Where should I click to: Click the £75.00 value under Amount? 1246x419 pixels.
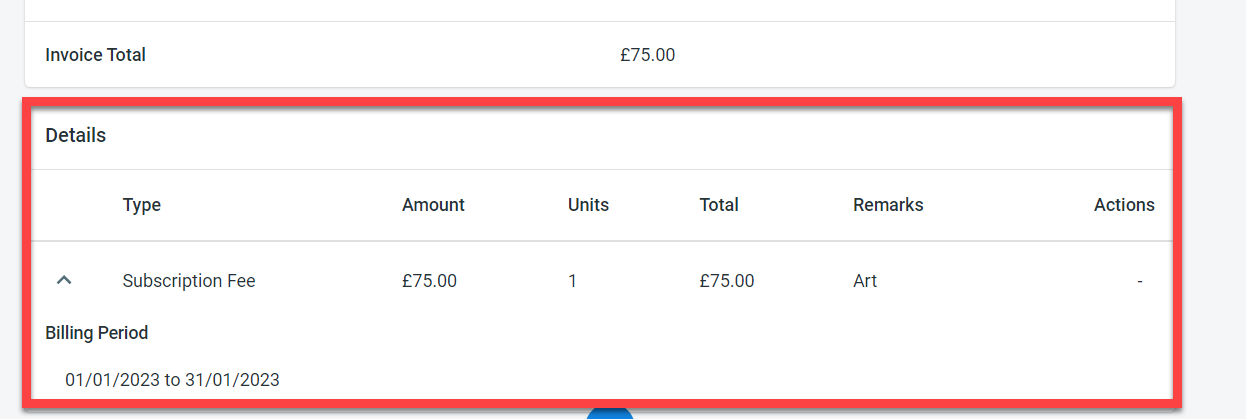(x=429, y=281)
